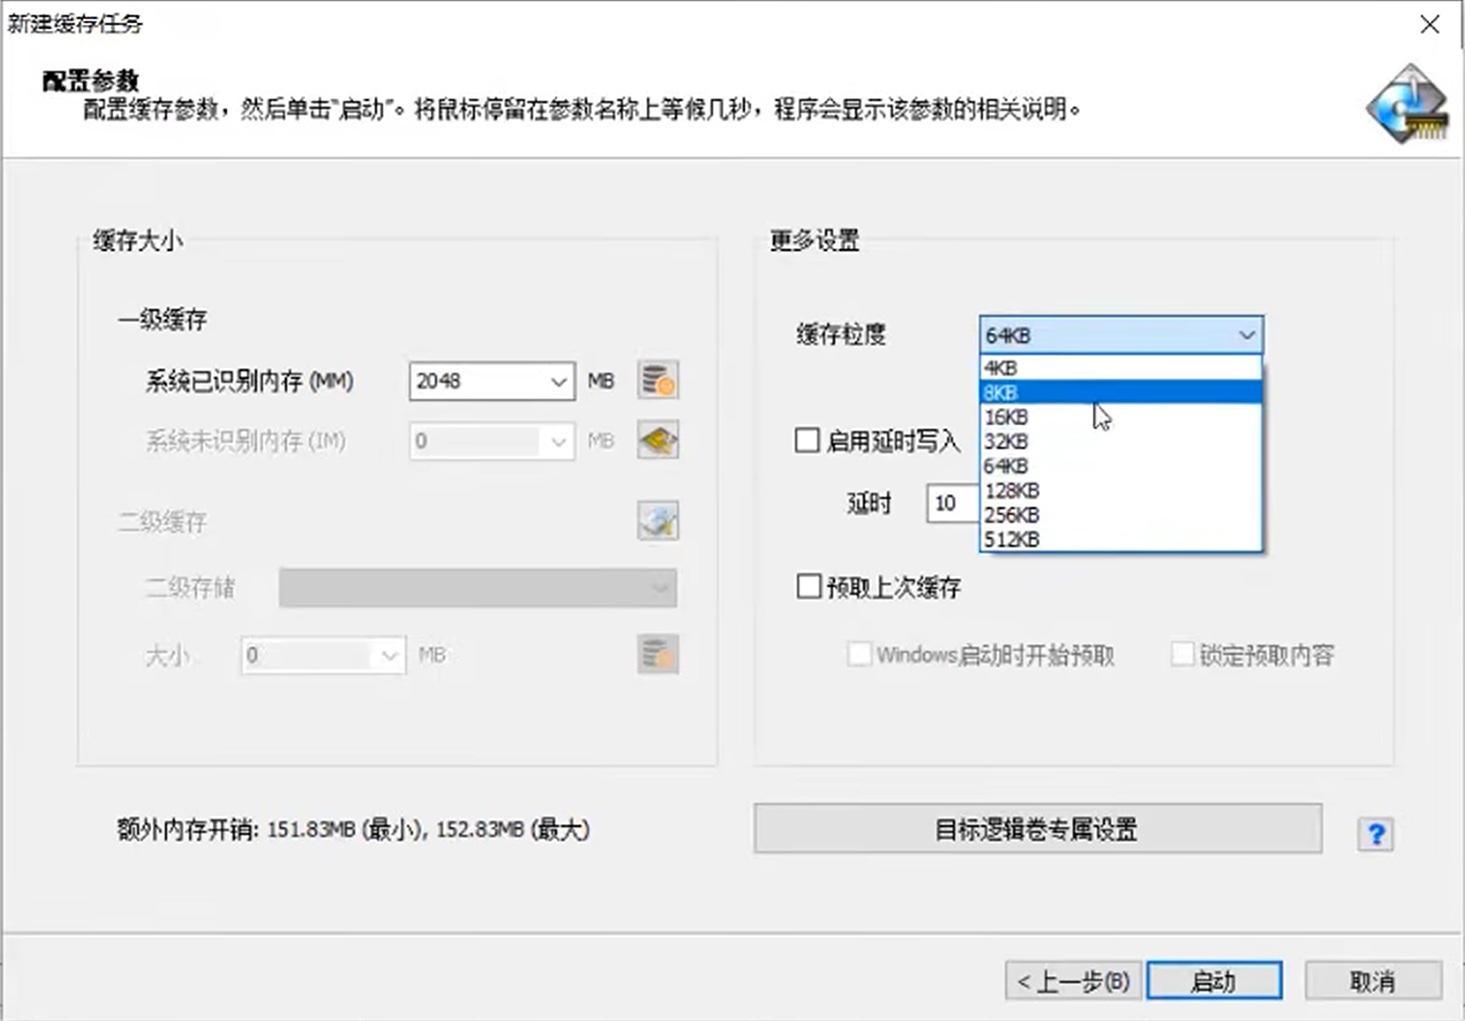Viewport: 1465px width, 1021px height.
Task: Go back with the 上一步 button
Action: (x=1072, y=980)
